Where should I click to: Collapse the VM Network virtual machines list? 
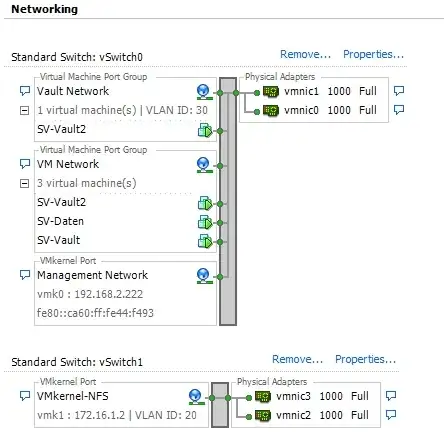pyautogui.click(x=24, y=183)
